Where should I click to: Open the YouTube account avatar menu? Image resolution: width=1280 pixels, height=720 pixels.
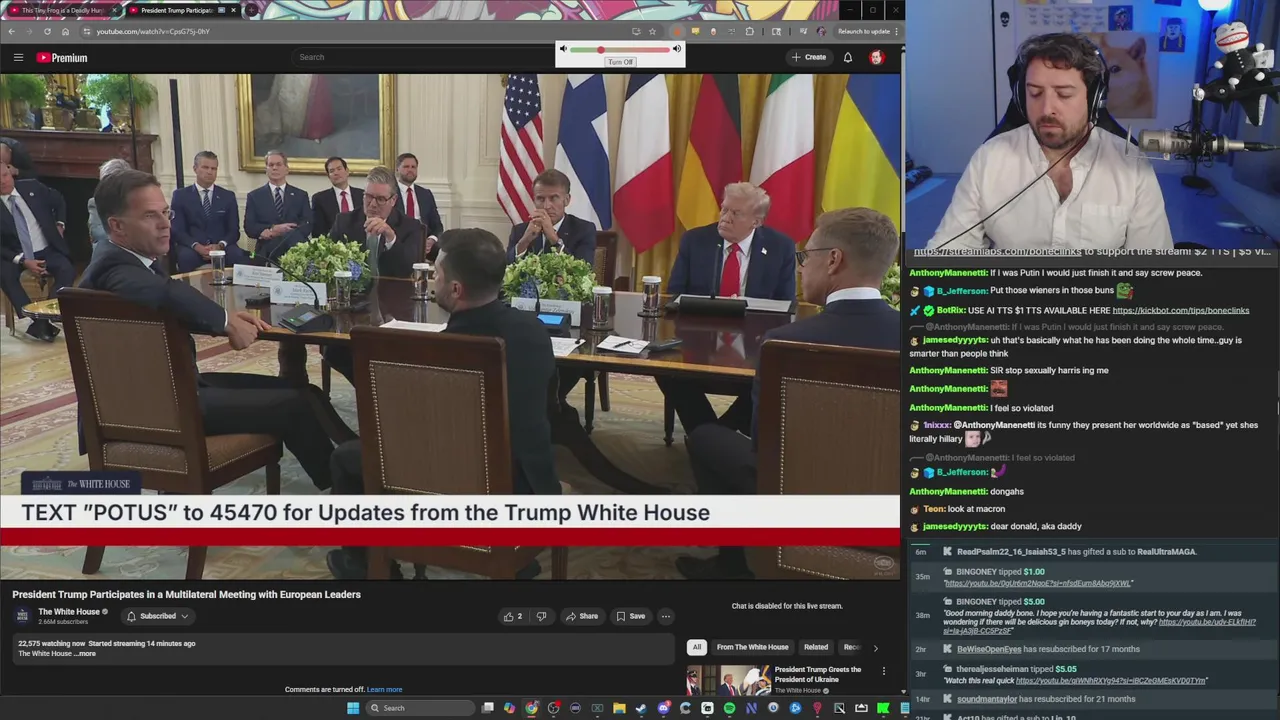877,57
